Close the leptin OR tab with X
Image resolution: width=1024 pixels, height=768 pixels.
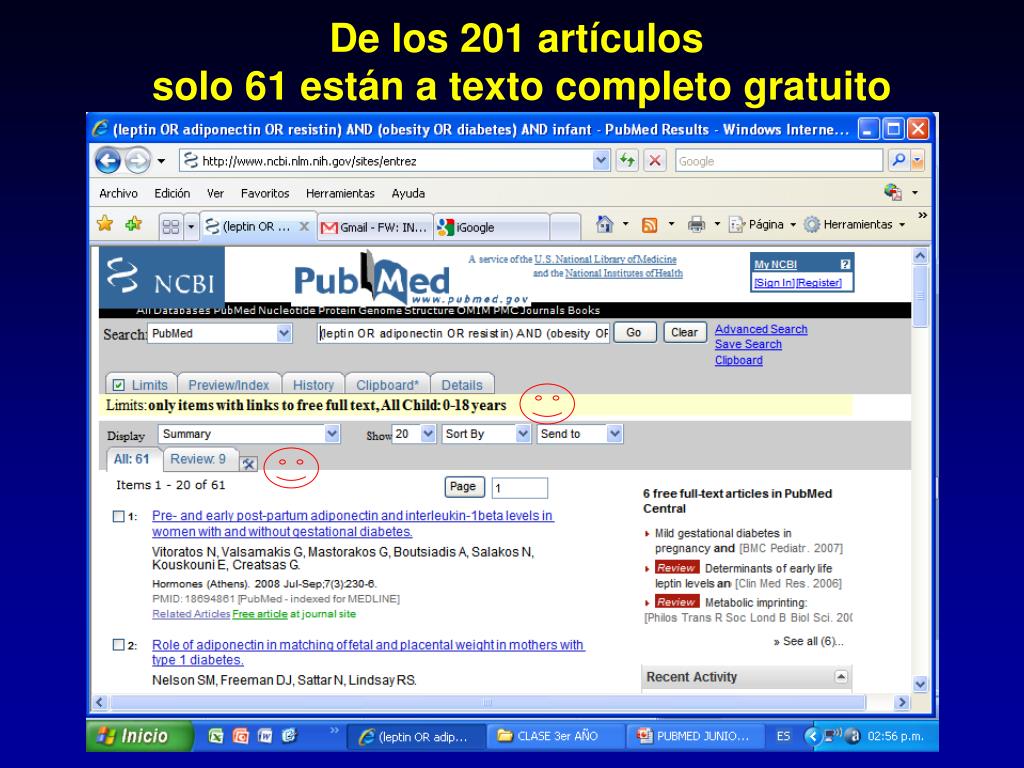tap(304, 227)
